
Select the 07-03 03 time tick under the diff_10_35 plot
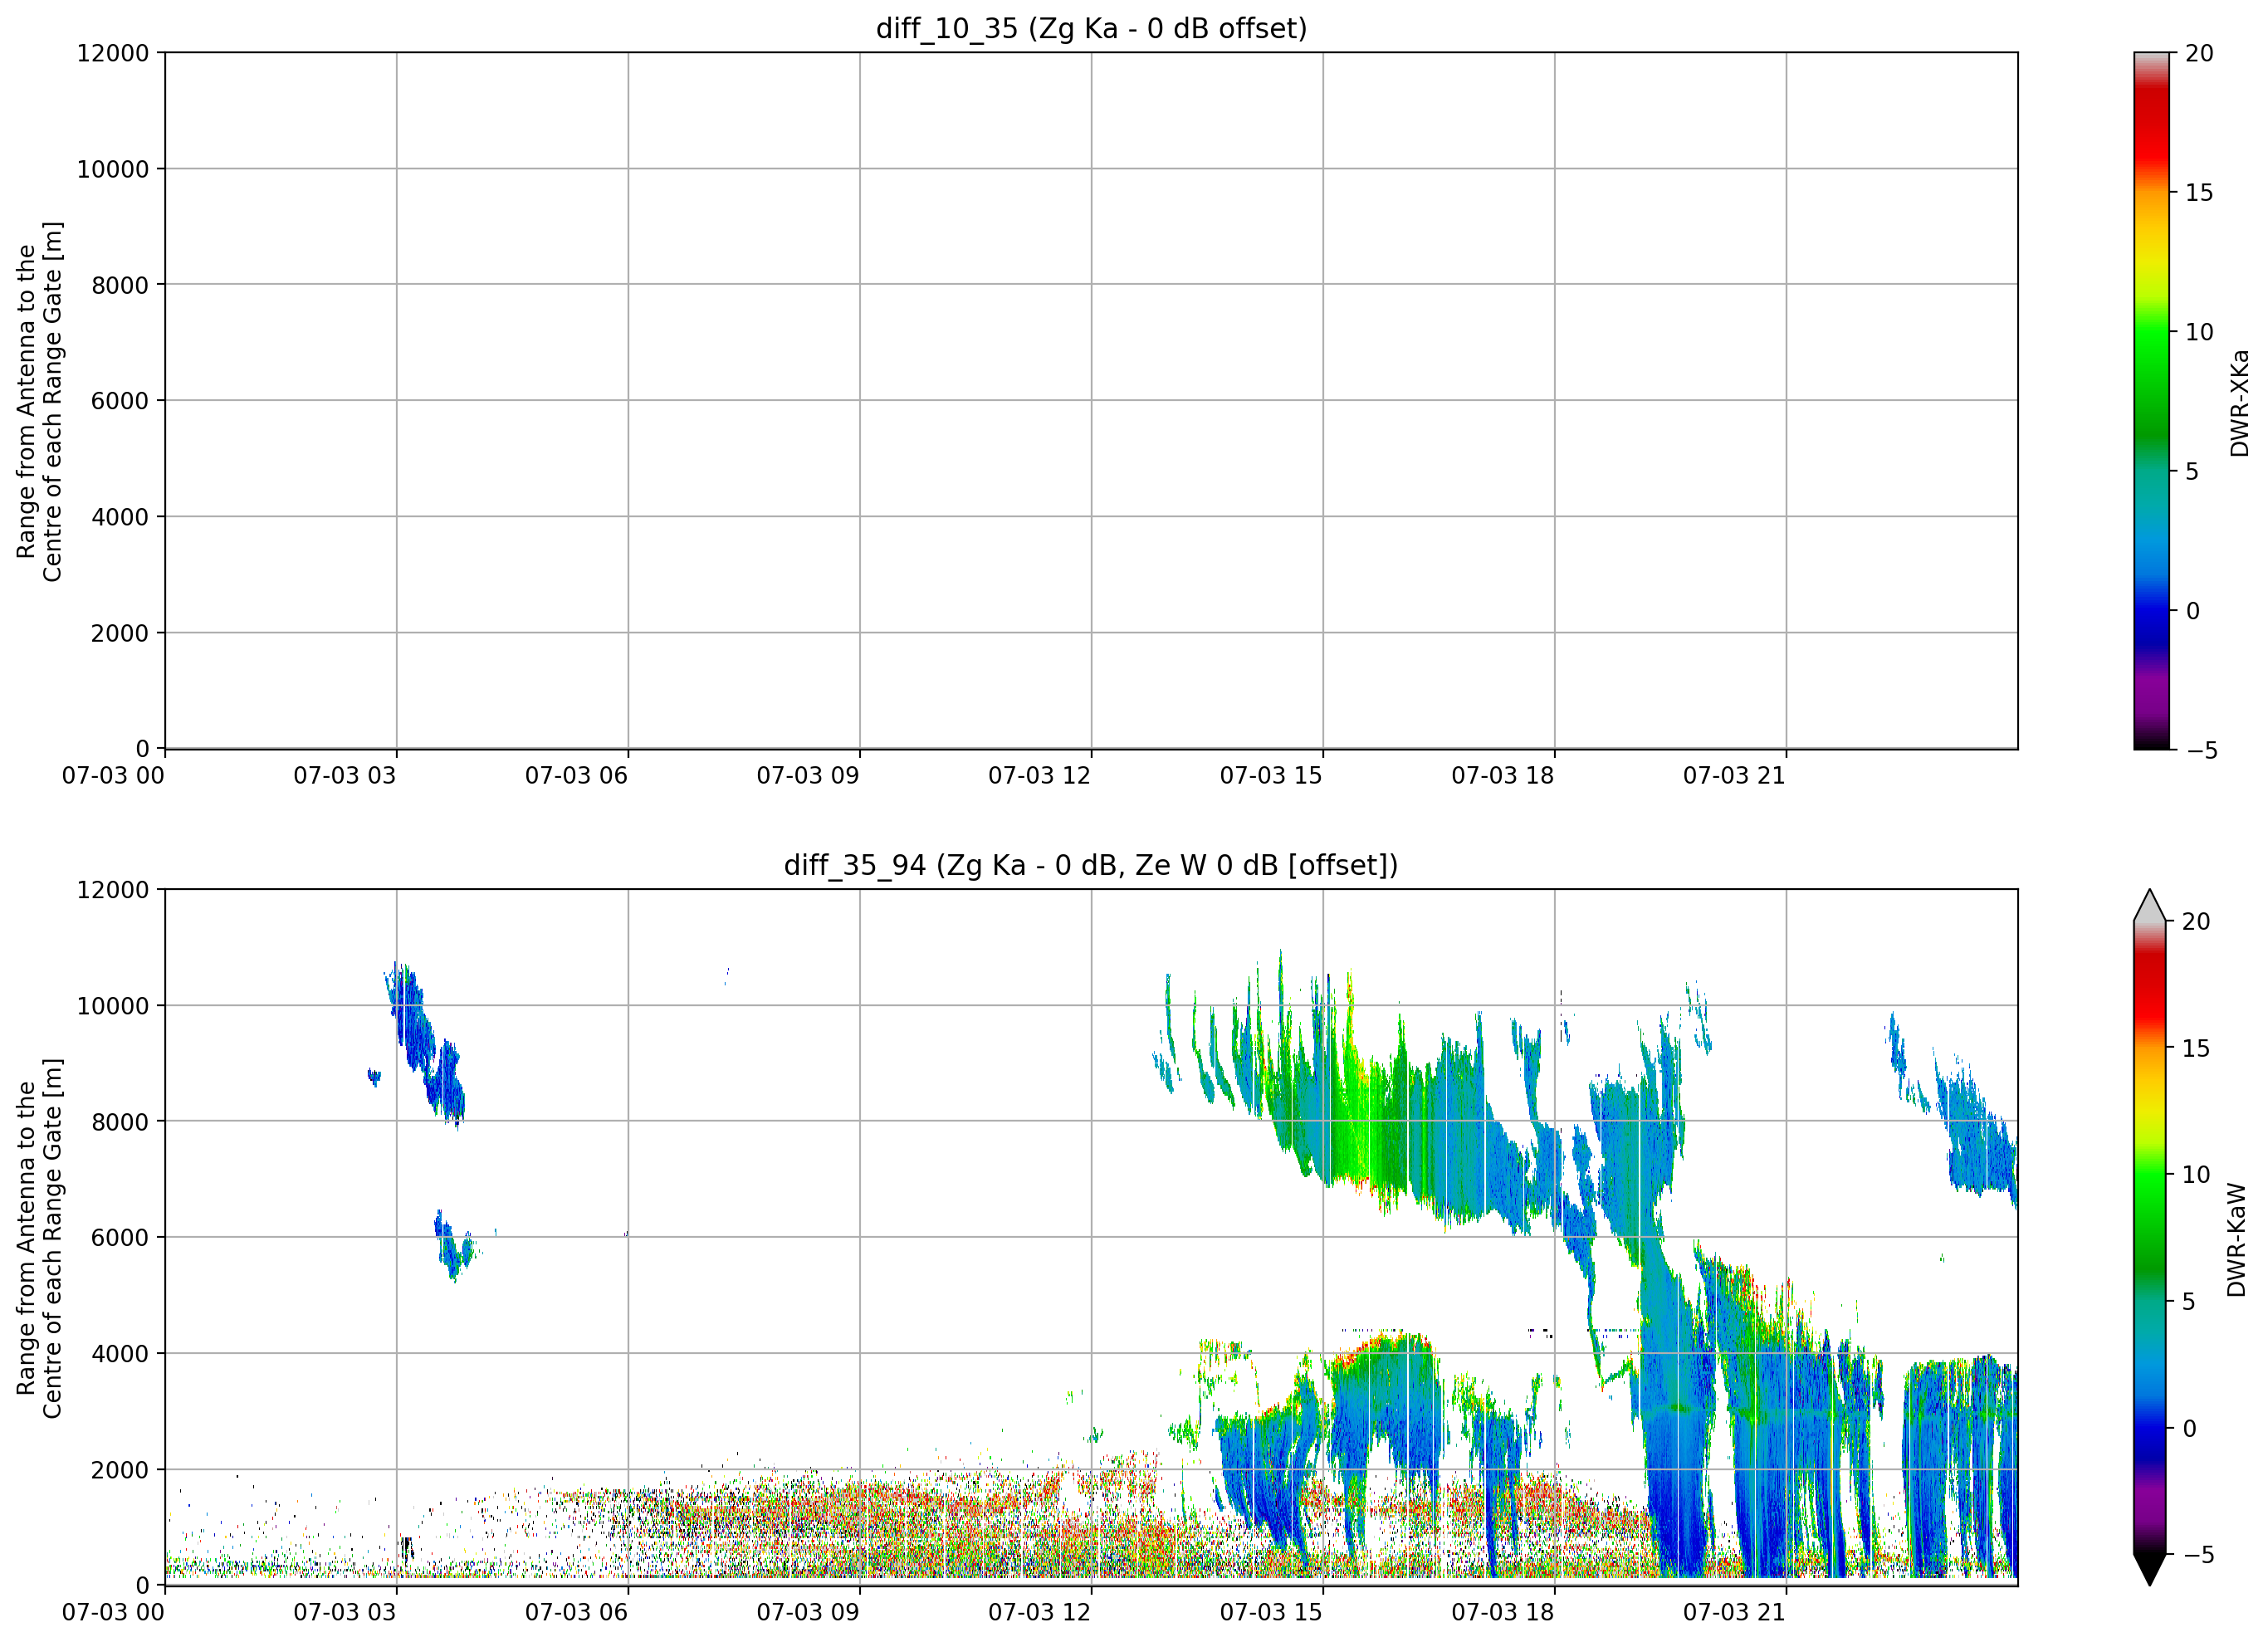(345, 776)
